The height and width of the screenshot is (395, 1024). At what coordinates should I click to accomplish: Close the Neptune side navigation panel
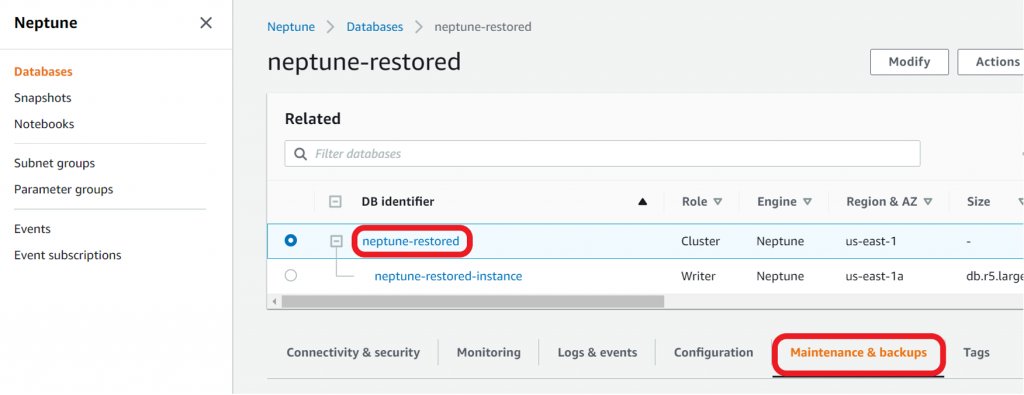[x=206, y=23]
